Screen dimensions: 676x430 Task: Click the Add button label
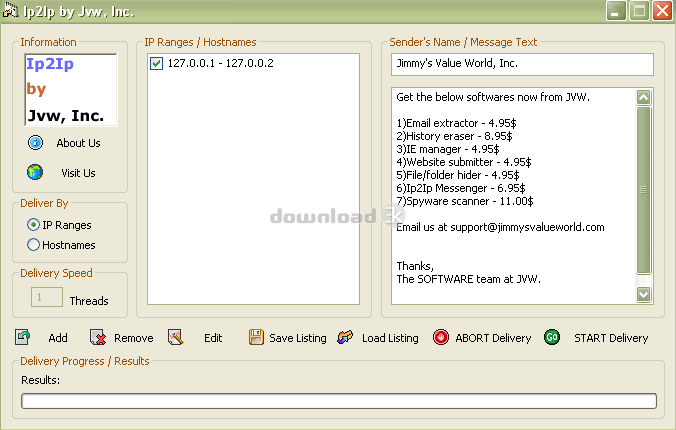tap(58, 338)
